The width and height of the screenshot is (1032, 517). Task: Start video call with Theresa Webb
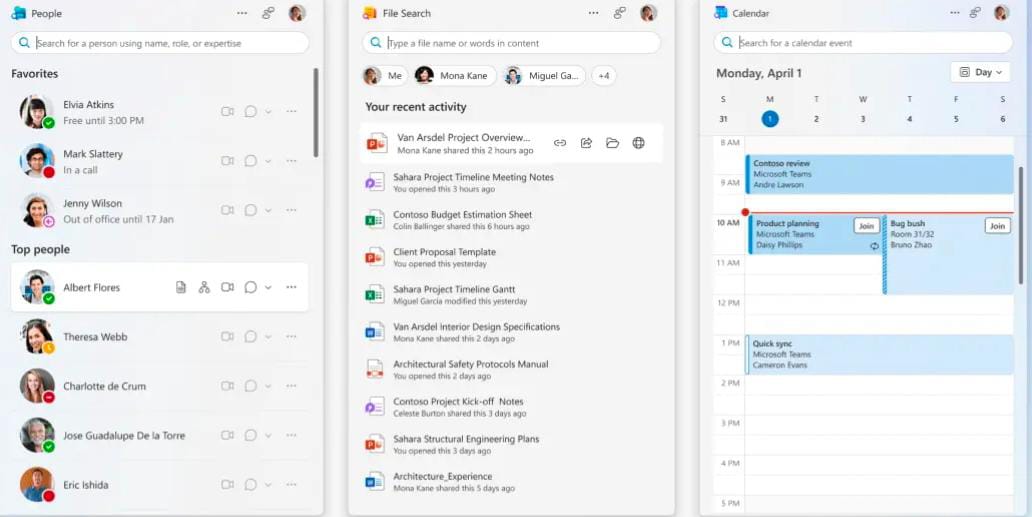tap(227, 337)
